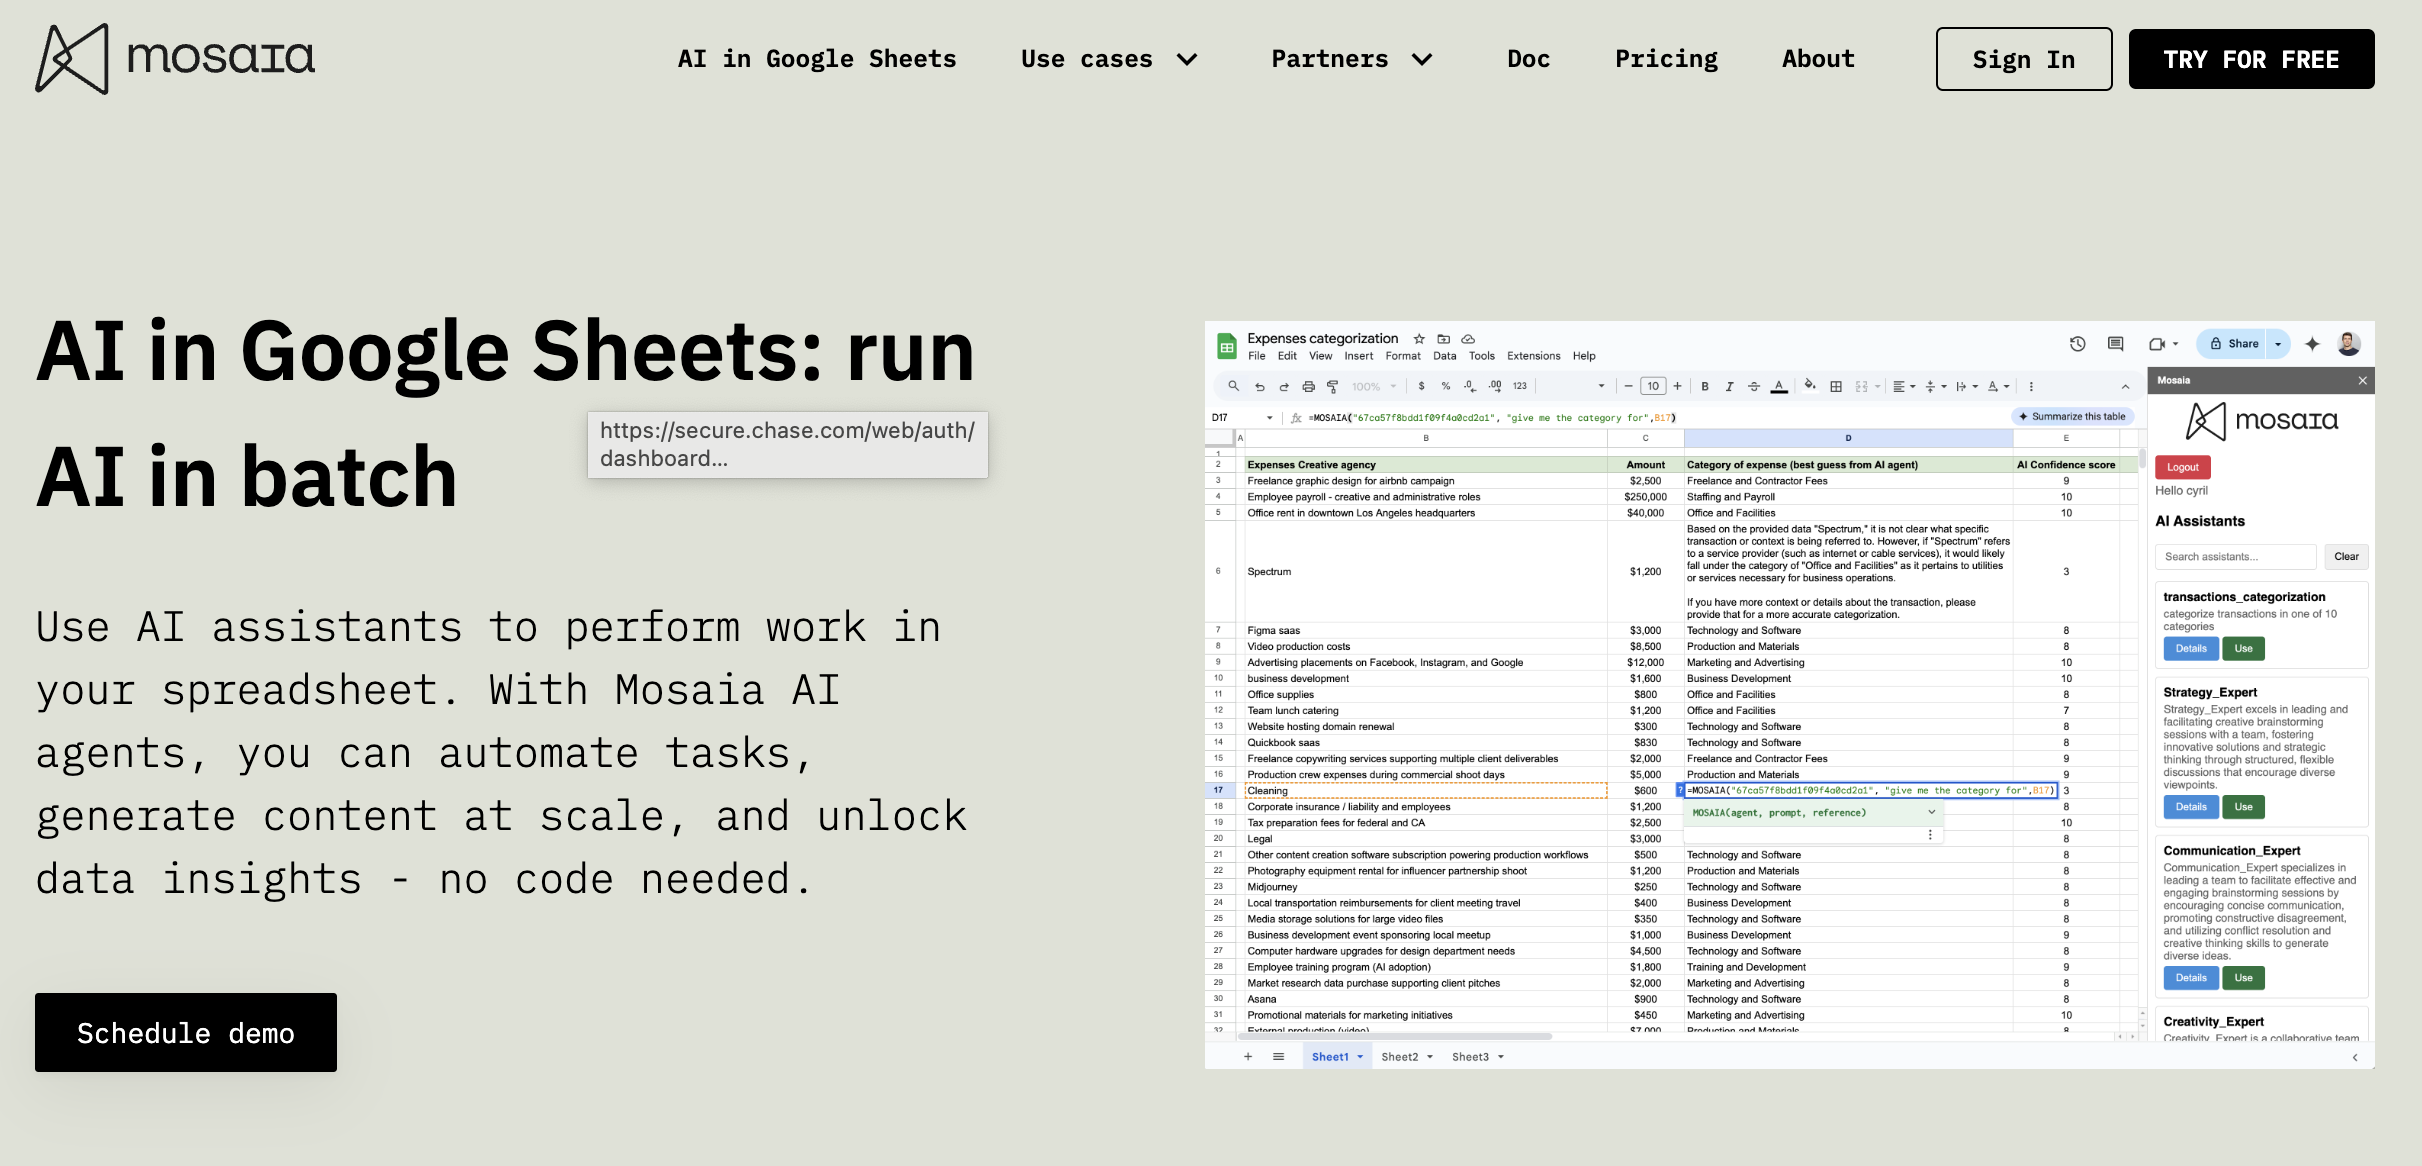Expand the Use cases dropdown in the navbar
Viewport: 2422px width, 1166px height.
(1108, 59)
